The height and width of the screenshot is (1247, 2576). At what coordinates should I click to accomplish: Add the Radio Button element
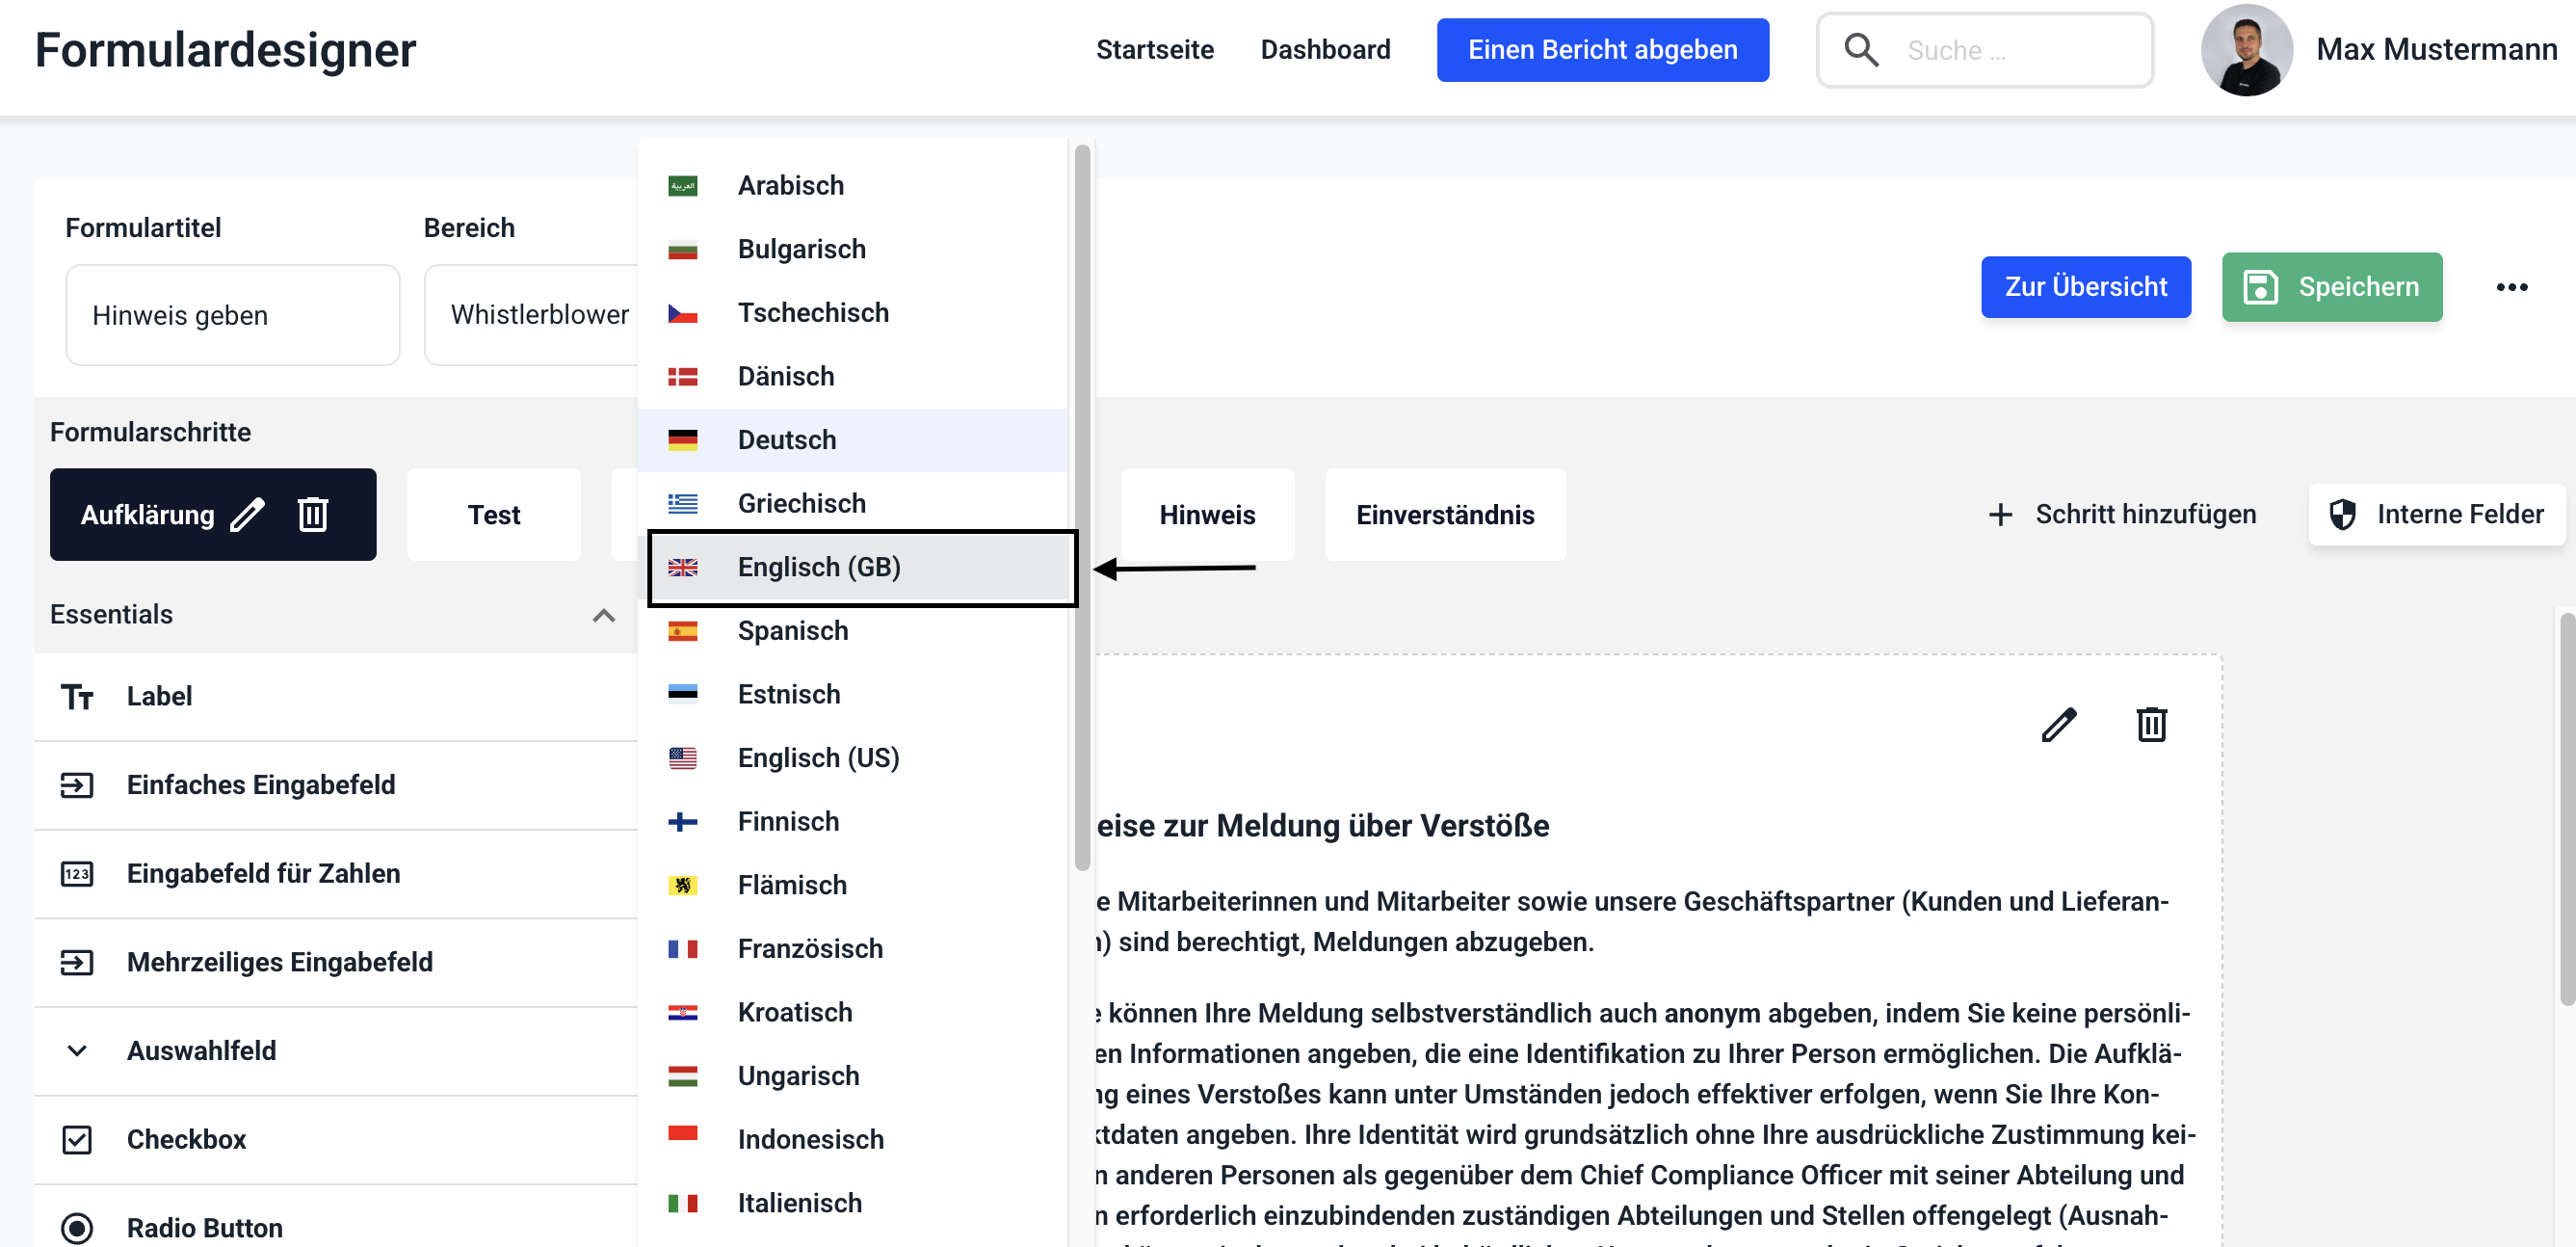pos(204,1227)
